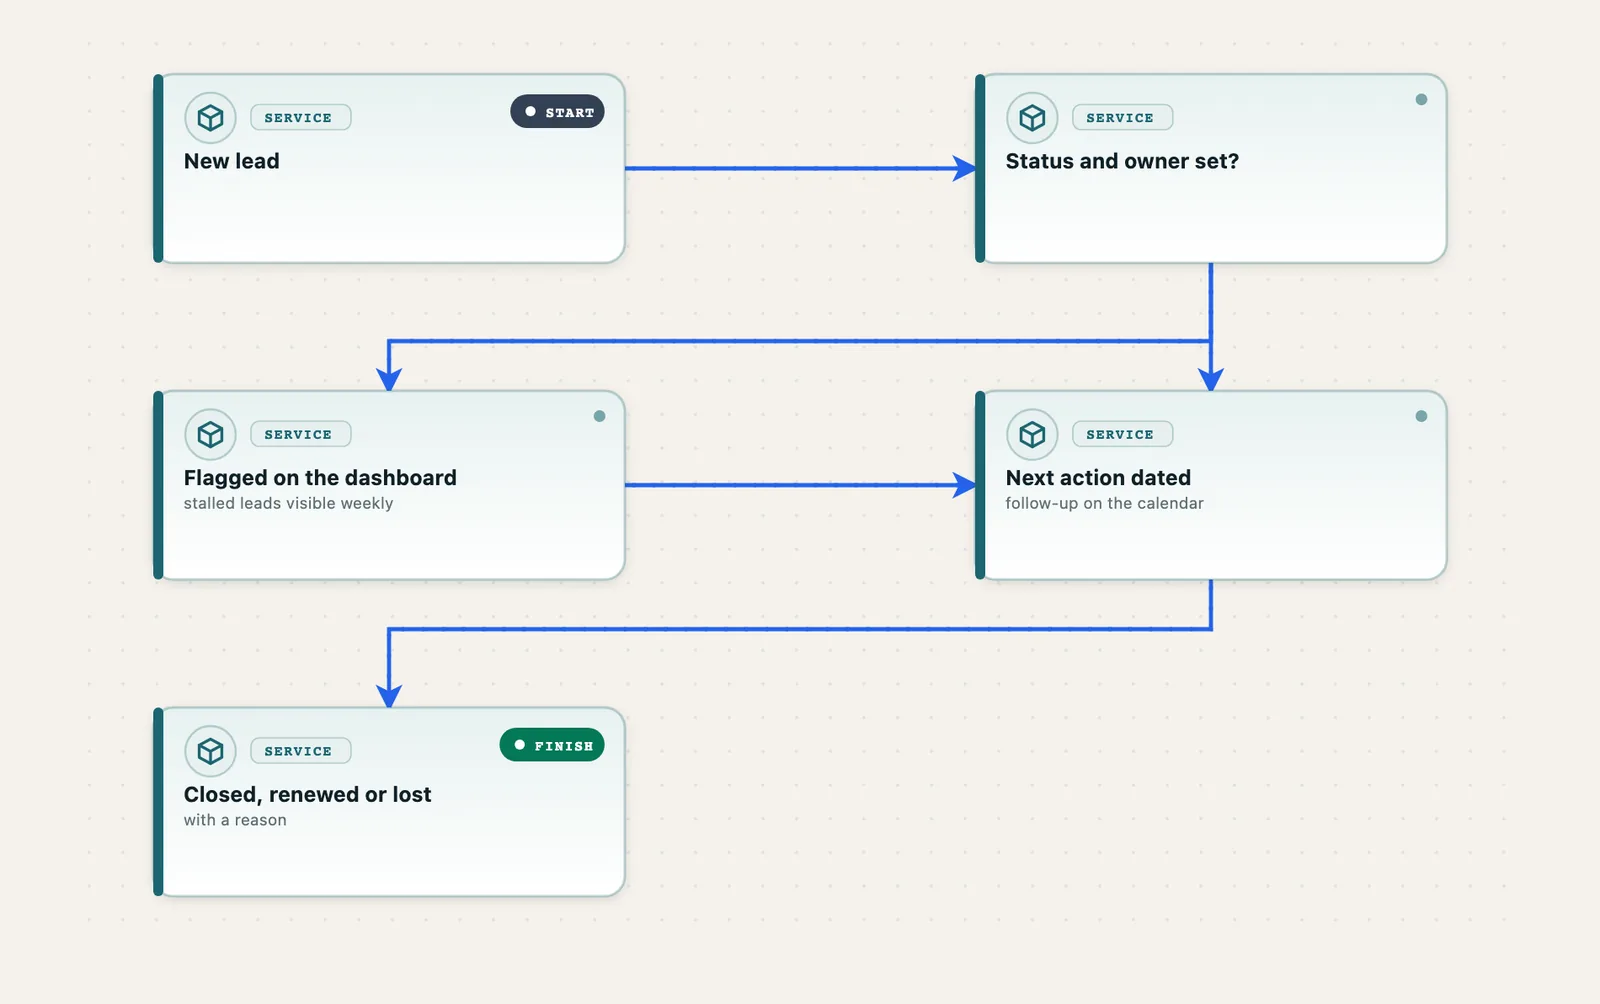Click the SERVICE tag on Flagged on the dashboard card
This screenshot has width=1600, height=1004.
coord(300,434)
